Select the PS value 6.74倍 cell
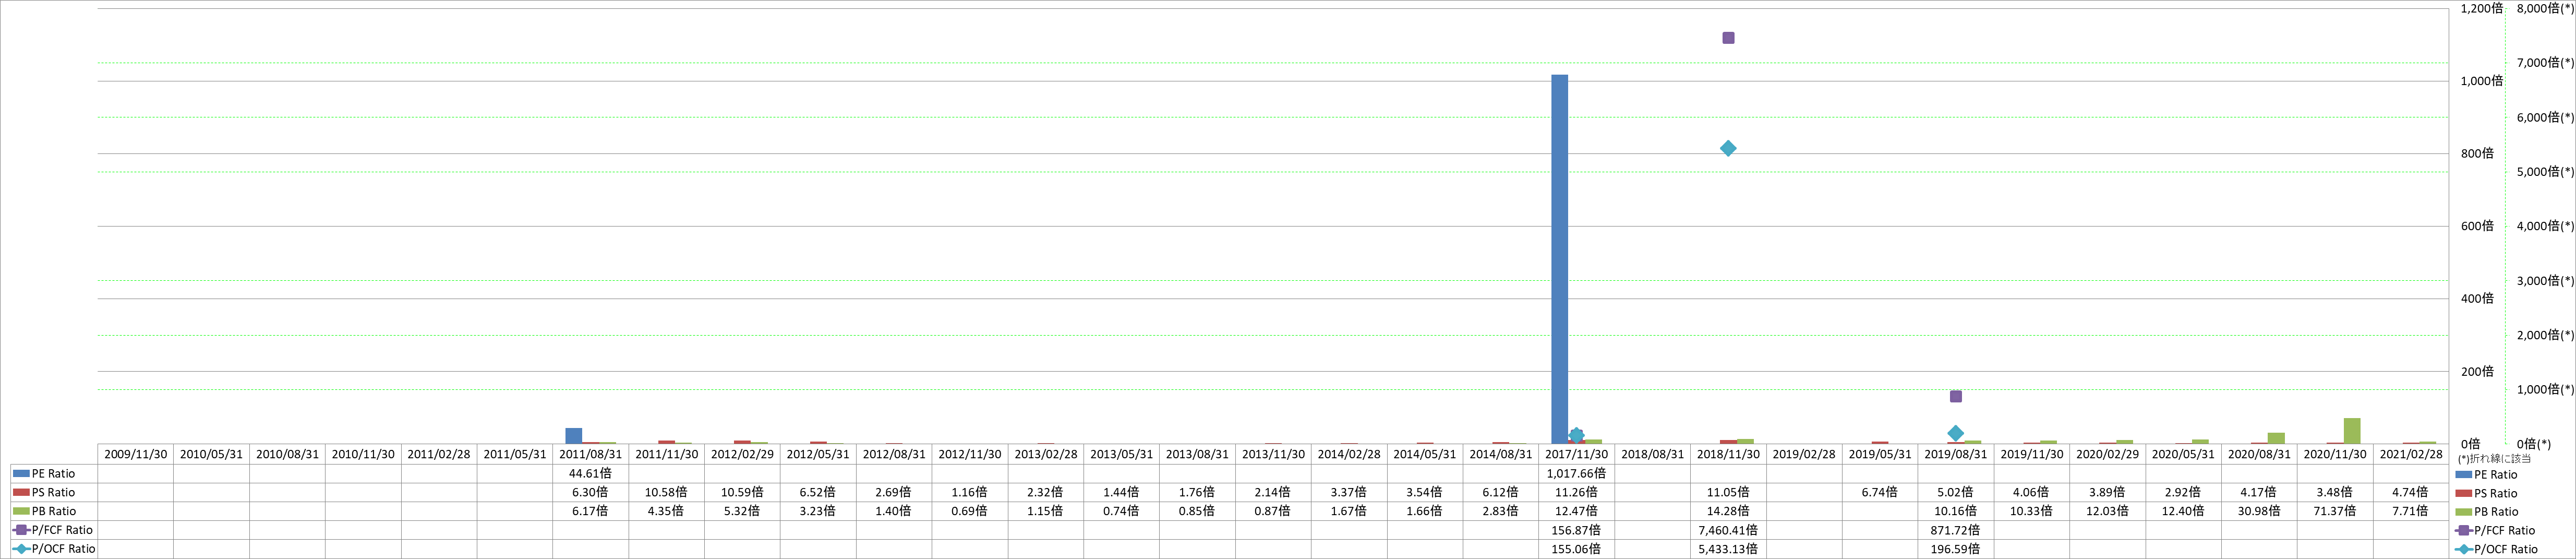 tap(1880, 492)
